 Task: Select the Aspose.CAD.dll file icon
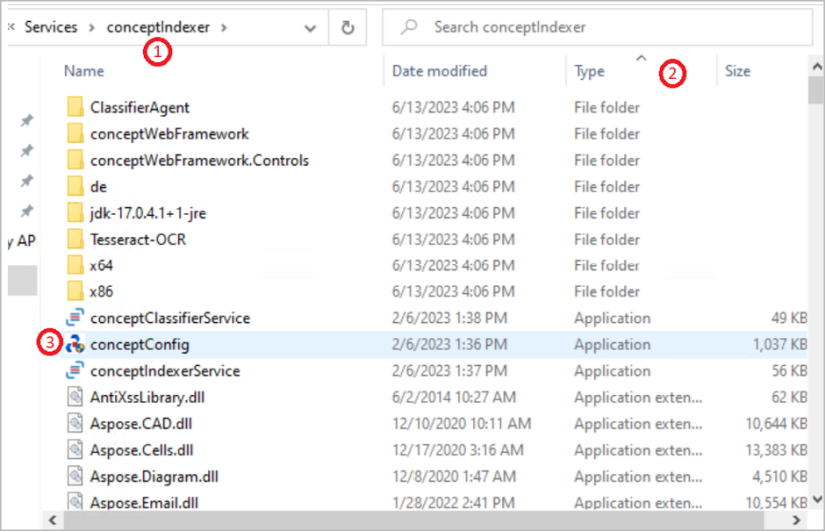tap(75, 423)
